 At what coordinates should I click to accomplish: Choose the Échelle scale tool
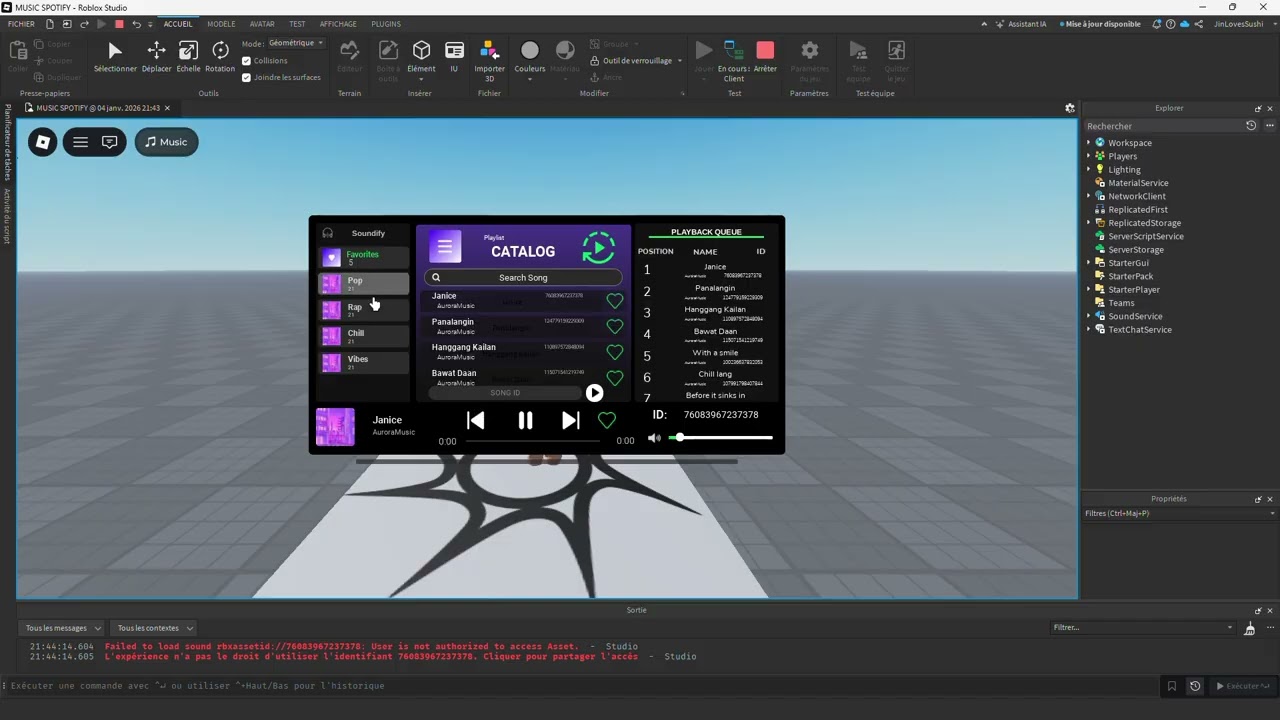point(188,57)
